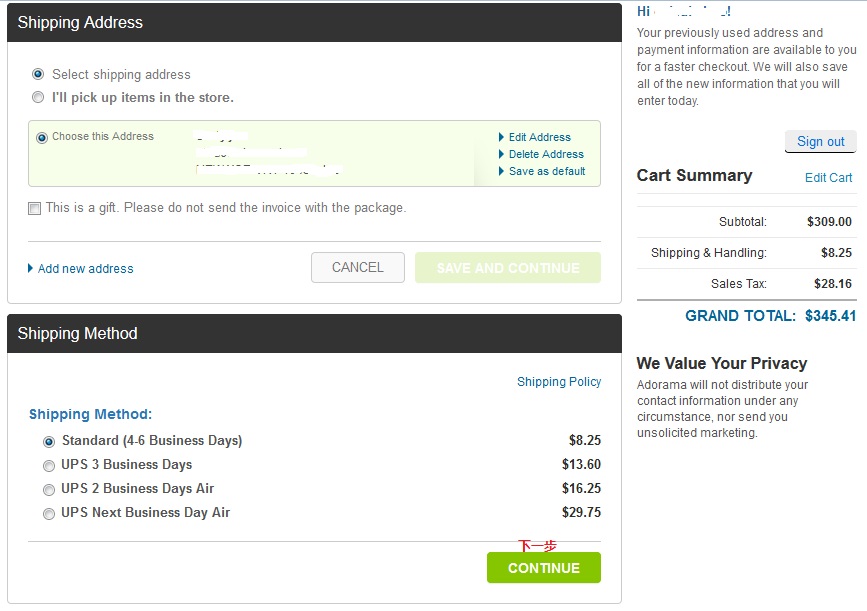The height and width of the screenshot is (611, 867).
Task: Click arrow icon beside Edit Address
Action: [501, 138]
